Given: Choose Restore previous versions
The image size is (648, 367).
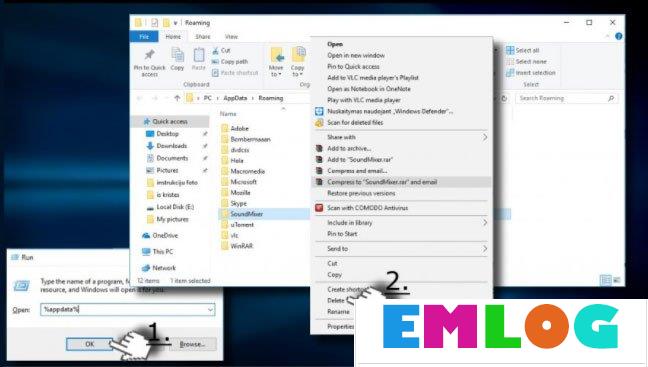Looking at the screenshot, I should pyautogui.click(x=361, y=193).
